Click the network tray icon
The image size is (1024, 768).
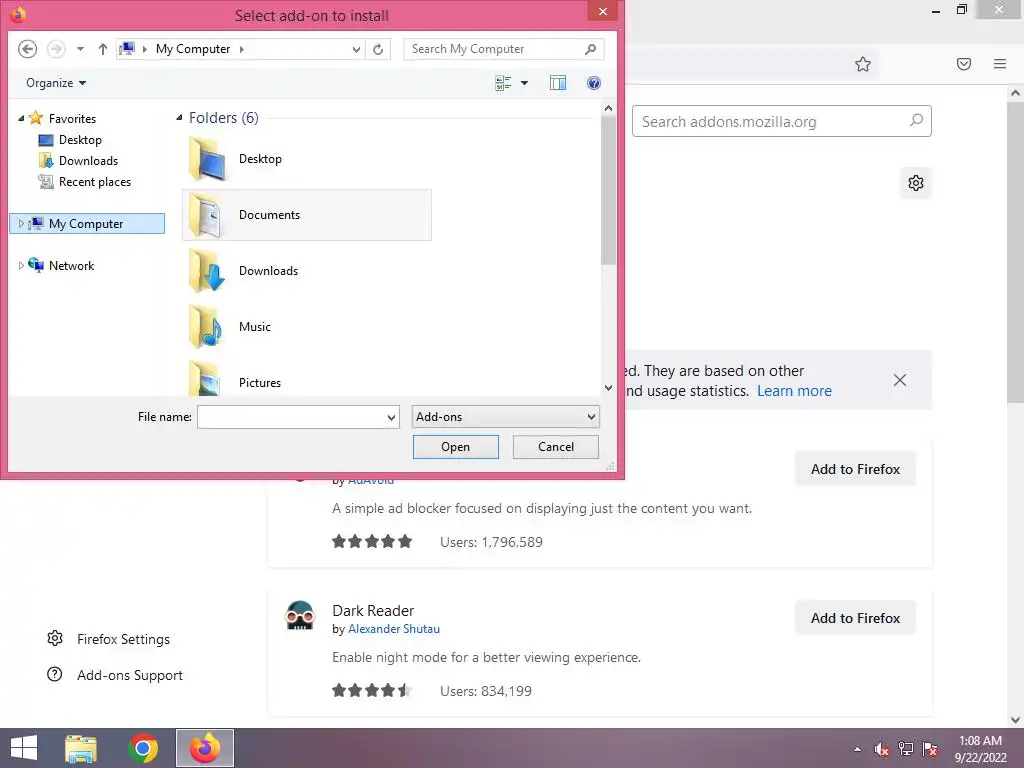coord(906,749)
